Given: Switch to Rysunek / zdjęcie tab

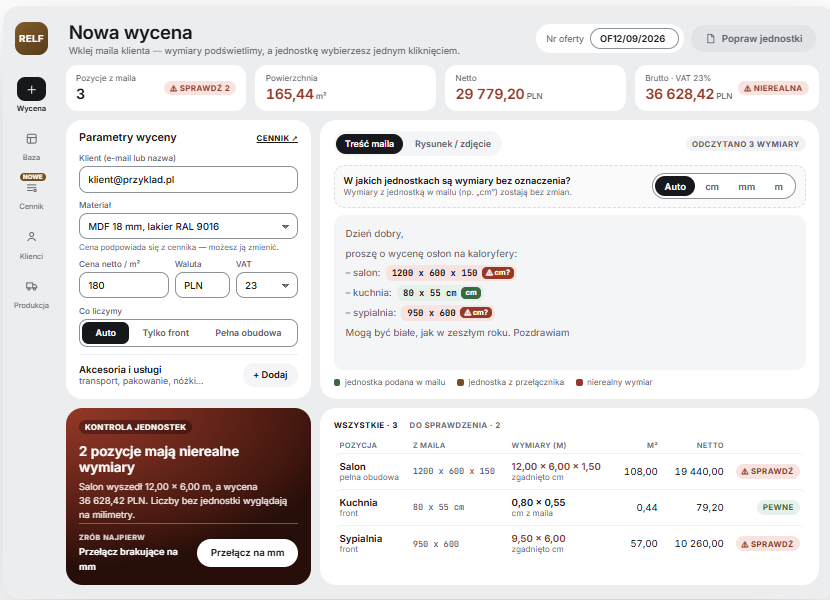Looking at the screenshot, I should [453, 144].
